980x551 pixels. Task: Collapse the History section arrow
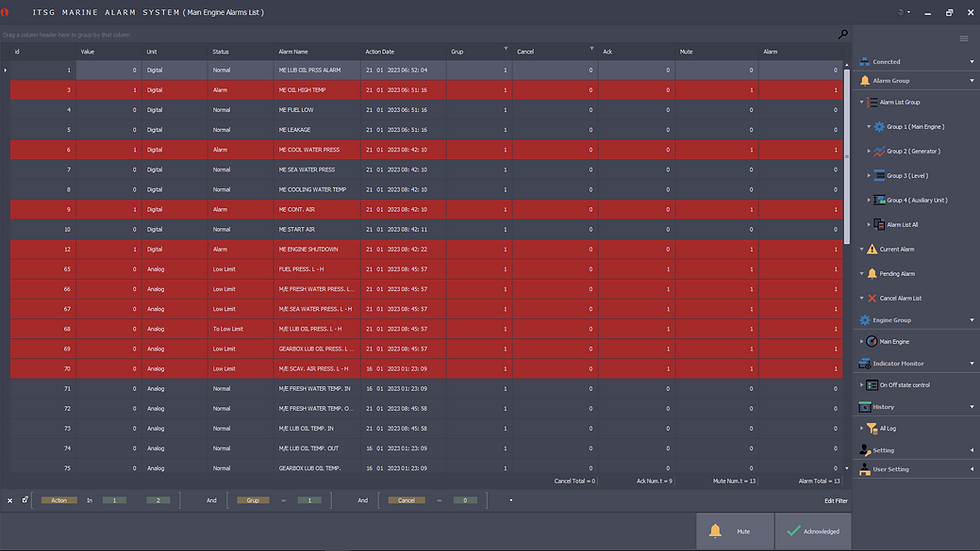click(x=971, y=407)
